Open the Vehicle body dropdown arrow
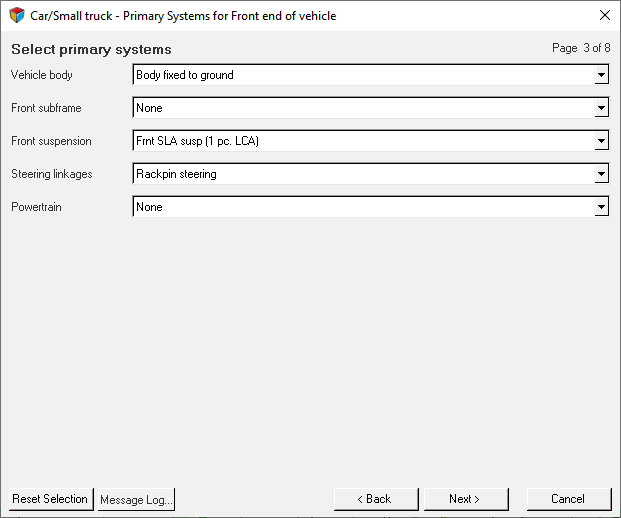 point(601,75)
